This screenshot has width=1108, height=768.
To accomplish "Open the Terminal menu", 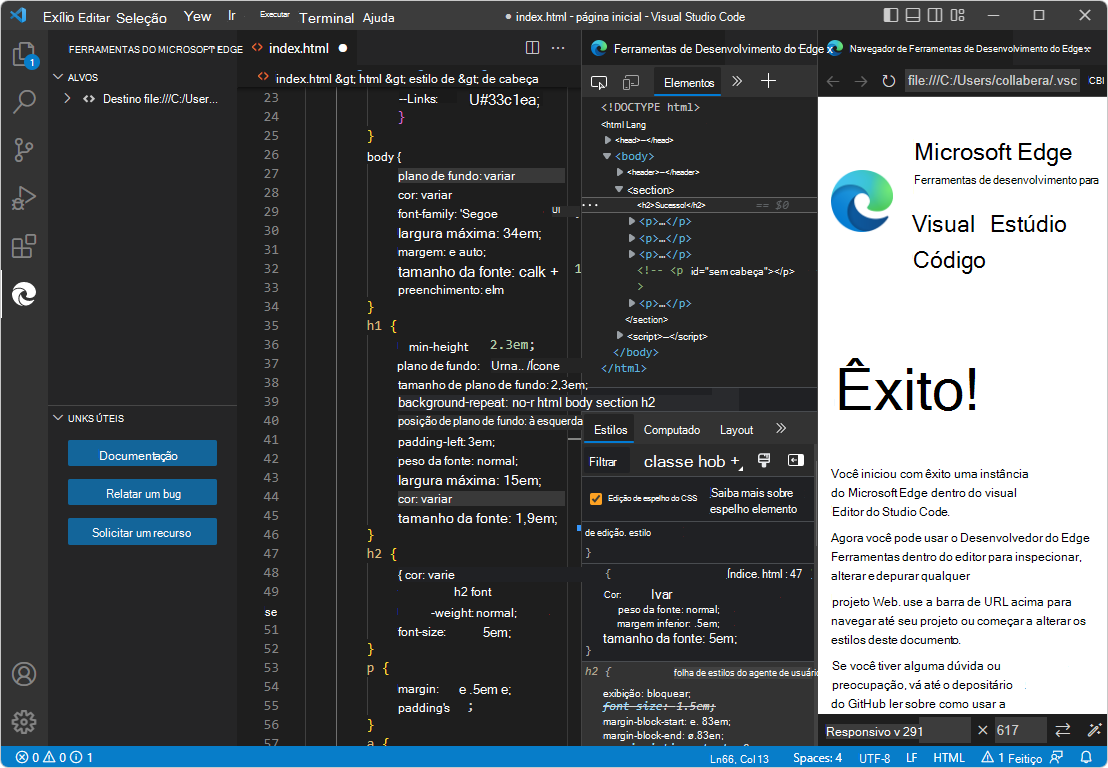I will pos(326,17).
